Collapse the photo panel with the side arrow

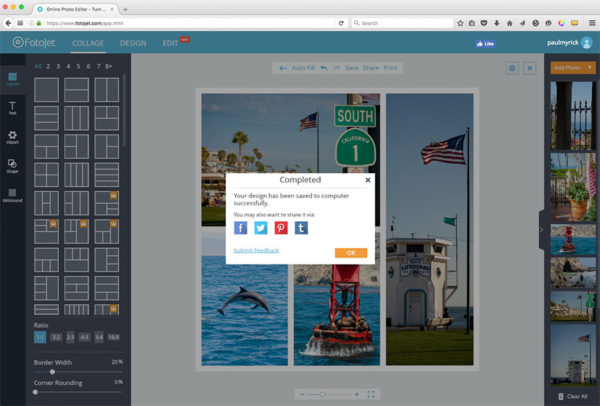tap(541, 230)
